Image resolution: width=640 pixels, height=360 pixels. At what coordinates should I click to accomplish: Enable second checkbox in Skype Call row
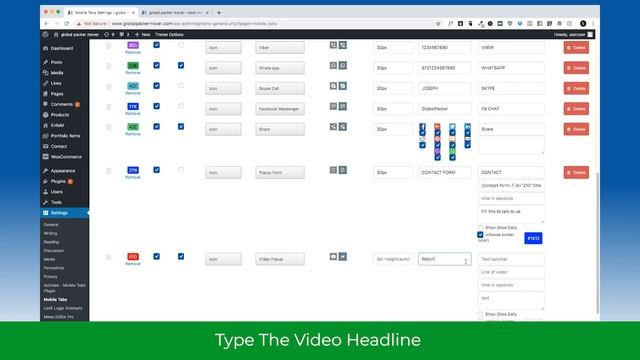coord(181,86)
